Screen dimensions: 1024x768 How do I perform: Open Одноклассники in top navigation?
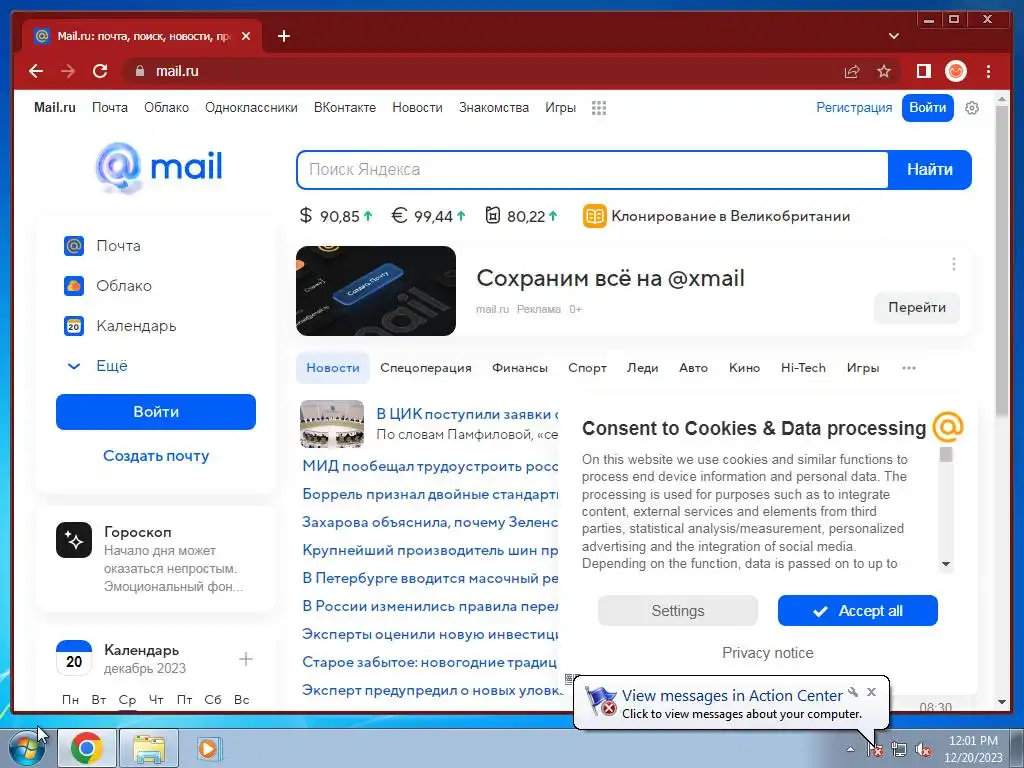click(x=251, y=108)
